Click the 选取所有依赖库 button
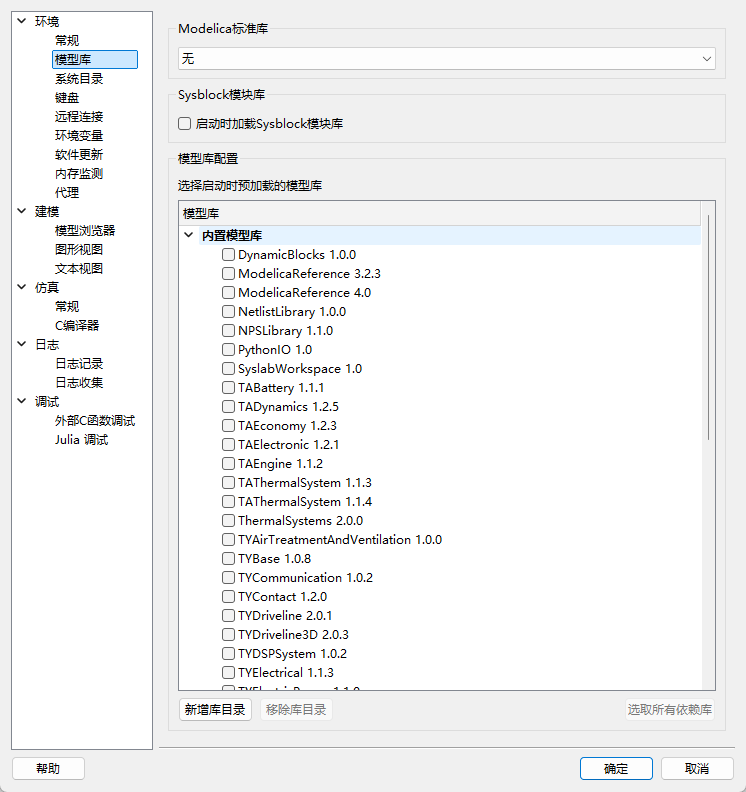 (x=670, y=710)
